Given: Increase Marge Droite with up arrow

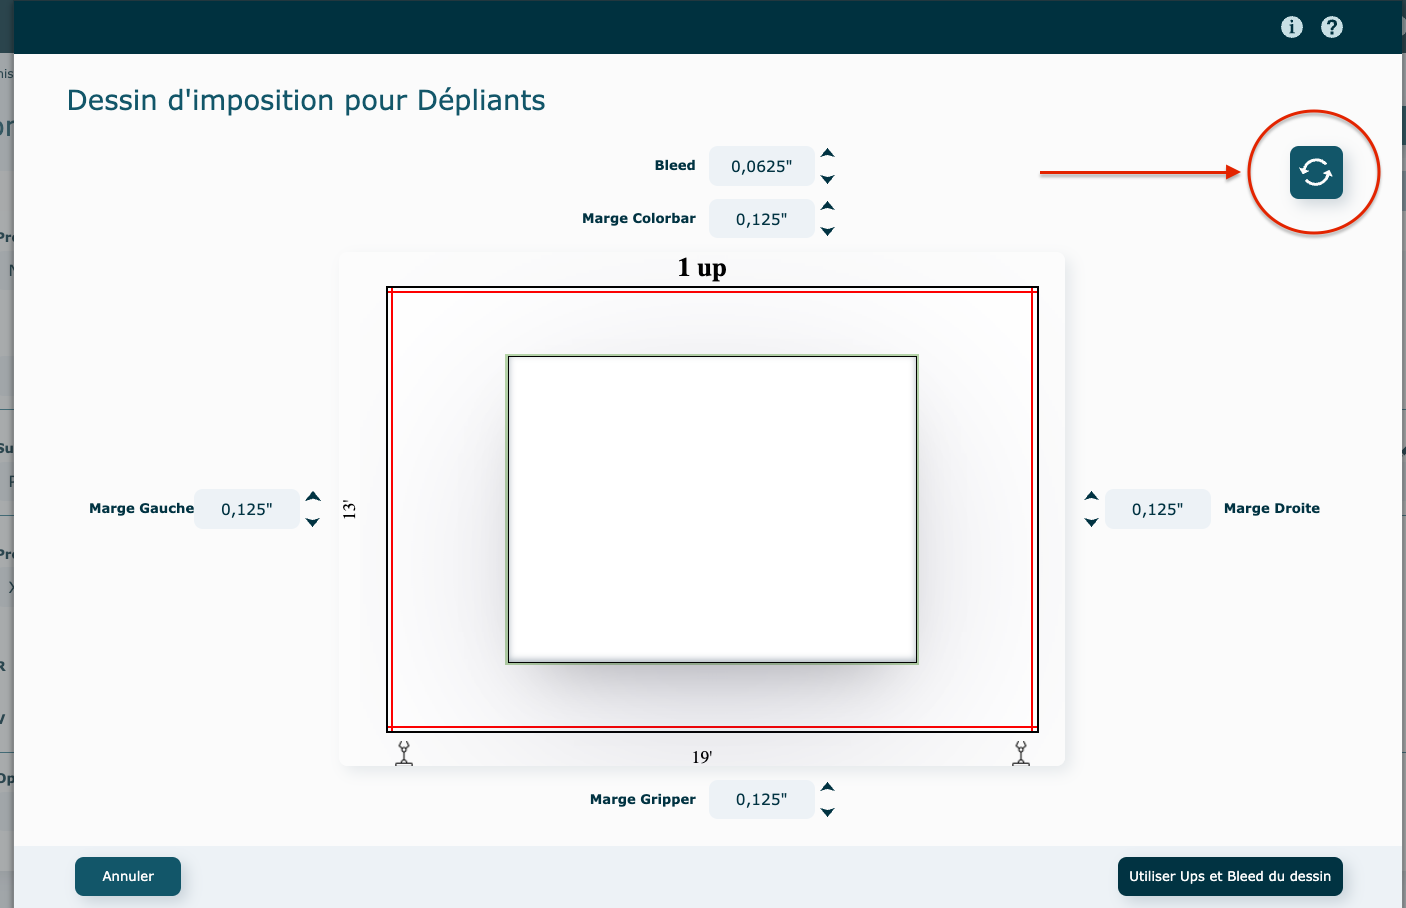Looking at the screenshot, I should (x=1091, y=496).
